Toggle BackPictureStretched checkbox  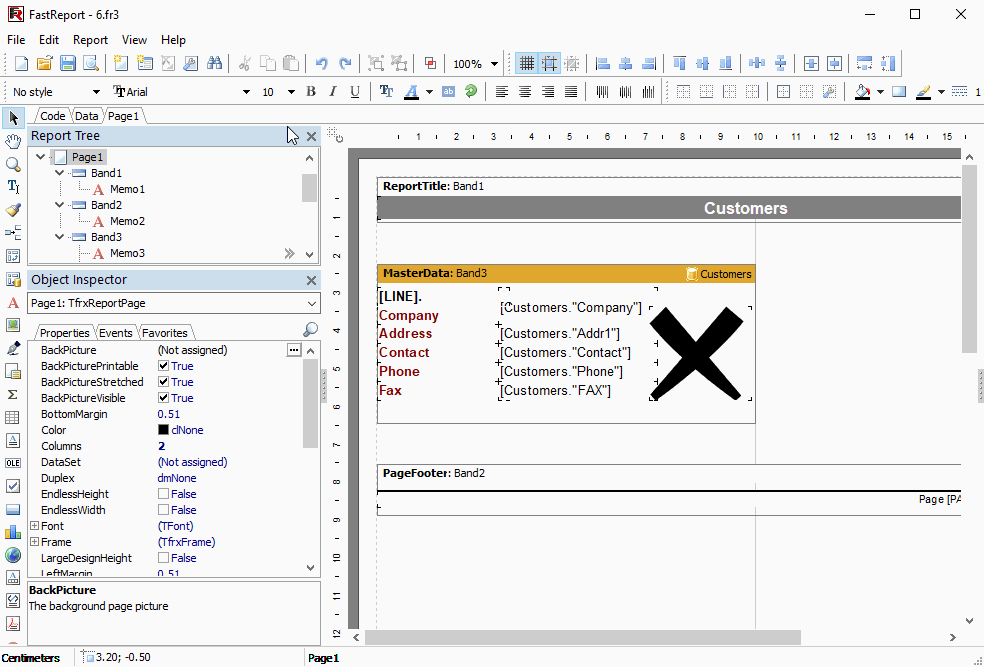163,382
